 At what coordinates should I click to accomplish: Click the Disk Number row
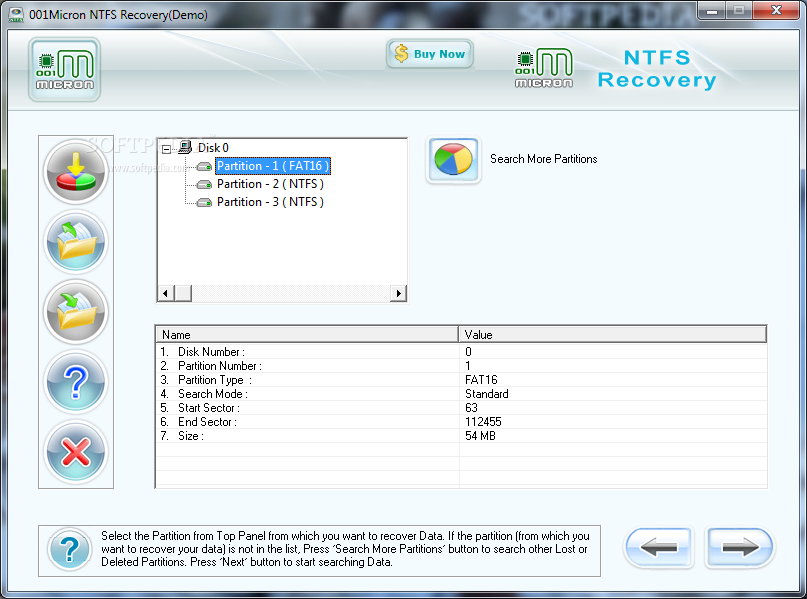pos(461,352)
